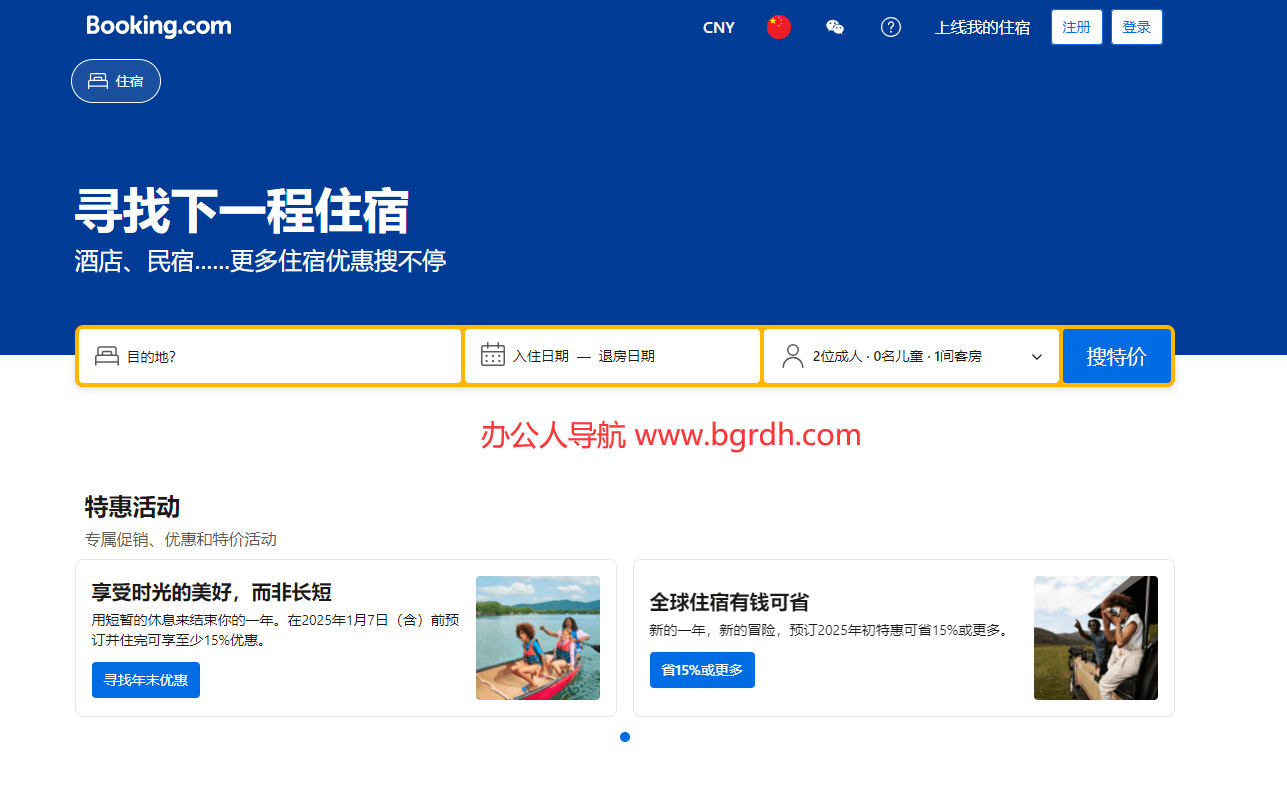Click the bed icon in 住宿 tab
This screenshot has width=1287, height=805.
(98, 81)
